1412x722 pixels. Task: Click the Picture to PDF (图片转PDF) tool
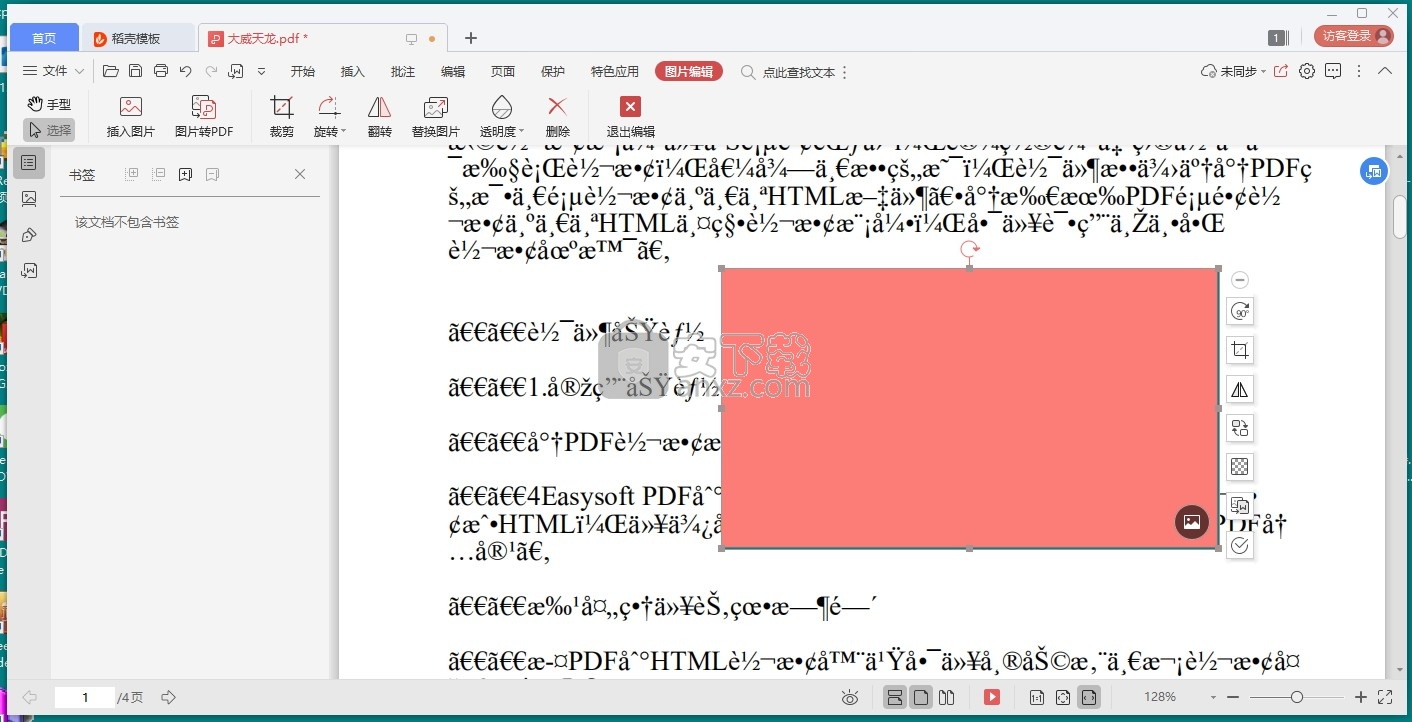(x=204, y=118)
